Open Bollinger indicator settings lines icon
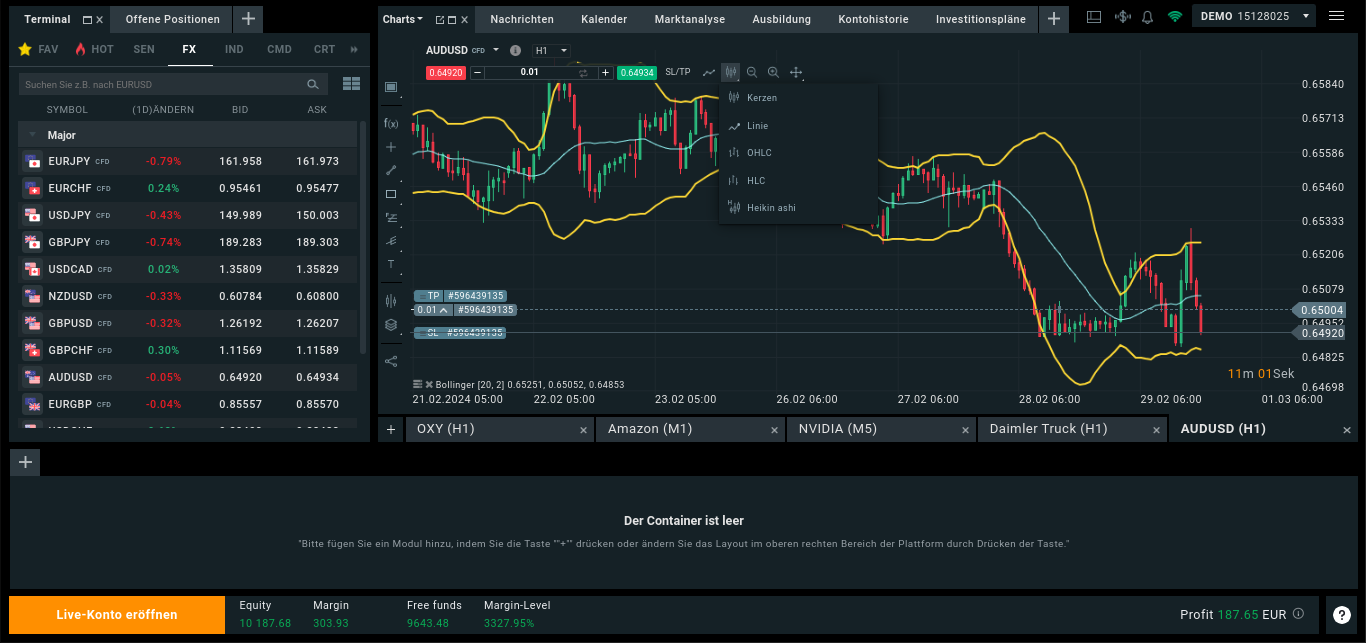 tap(417, 384)
